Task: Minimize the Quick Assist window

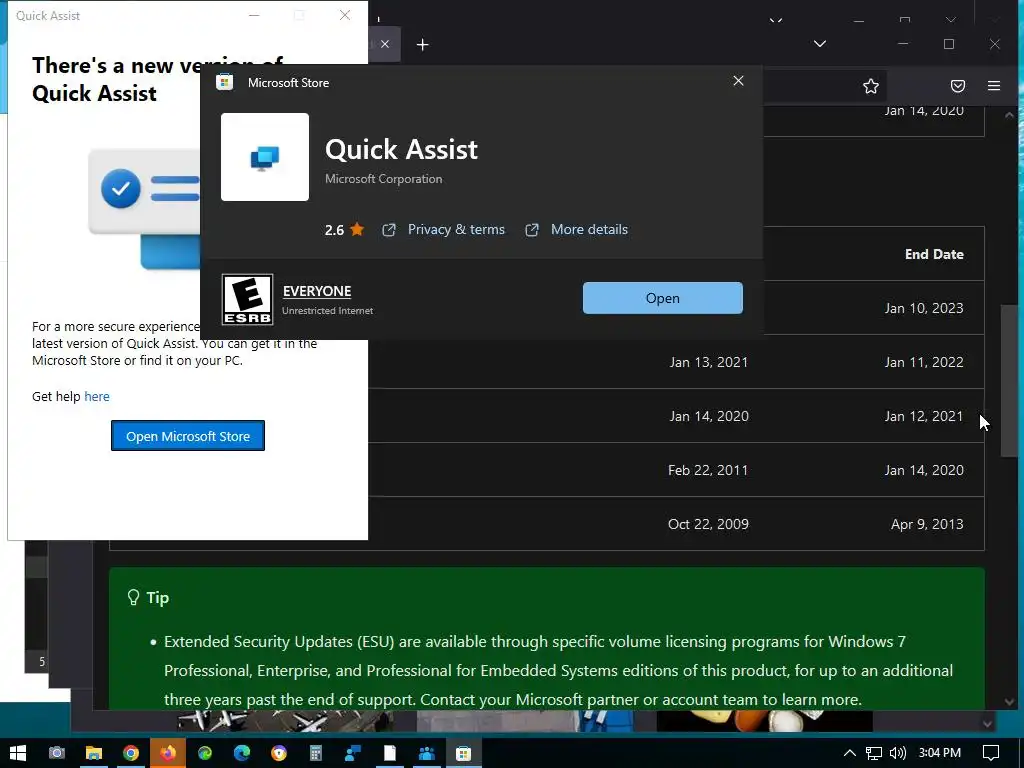Action: [x=254, y=15]
